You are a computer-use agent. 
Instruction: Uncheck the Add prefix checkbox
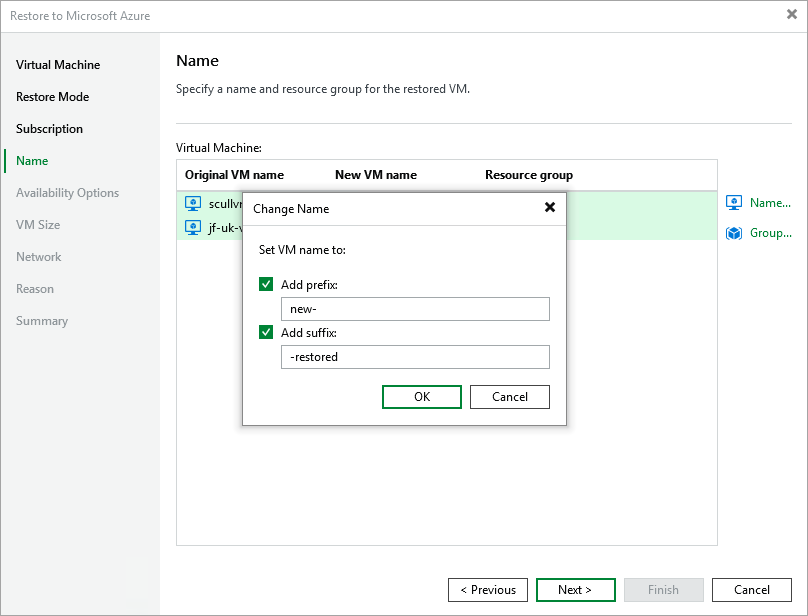point(266,284)
